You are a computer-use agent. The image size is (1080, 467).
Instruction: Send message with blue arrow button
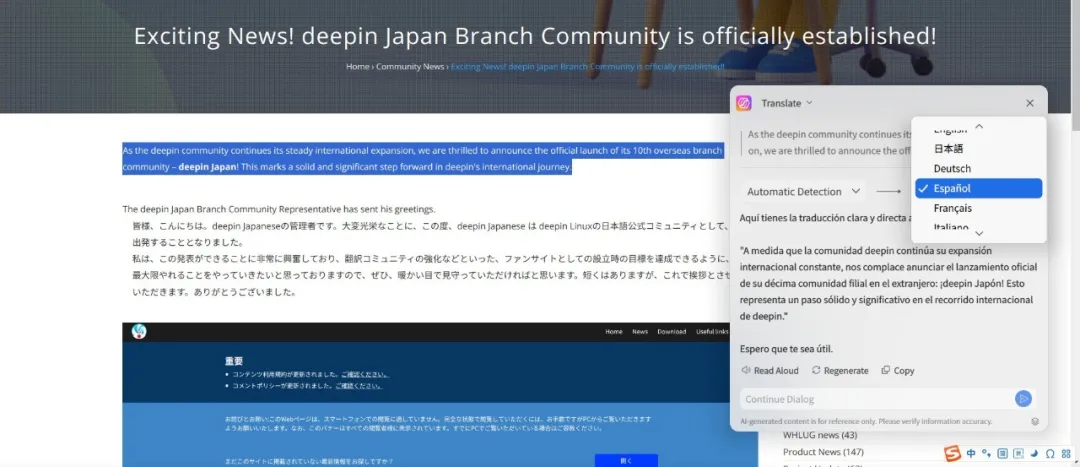tap(1023, 399)
